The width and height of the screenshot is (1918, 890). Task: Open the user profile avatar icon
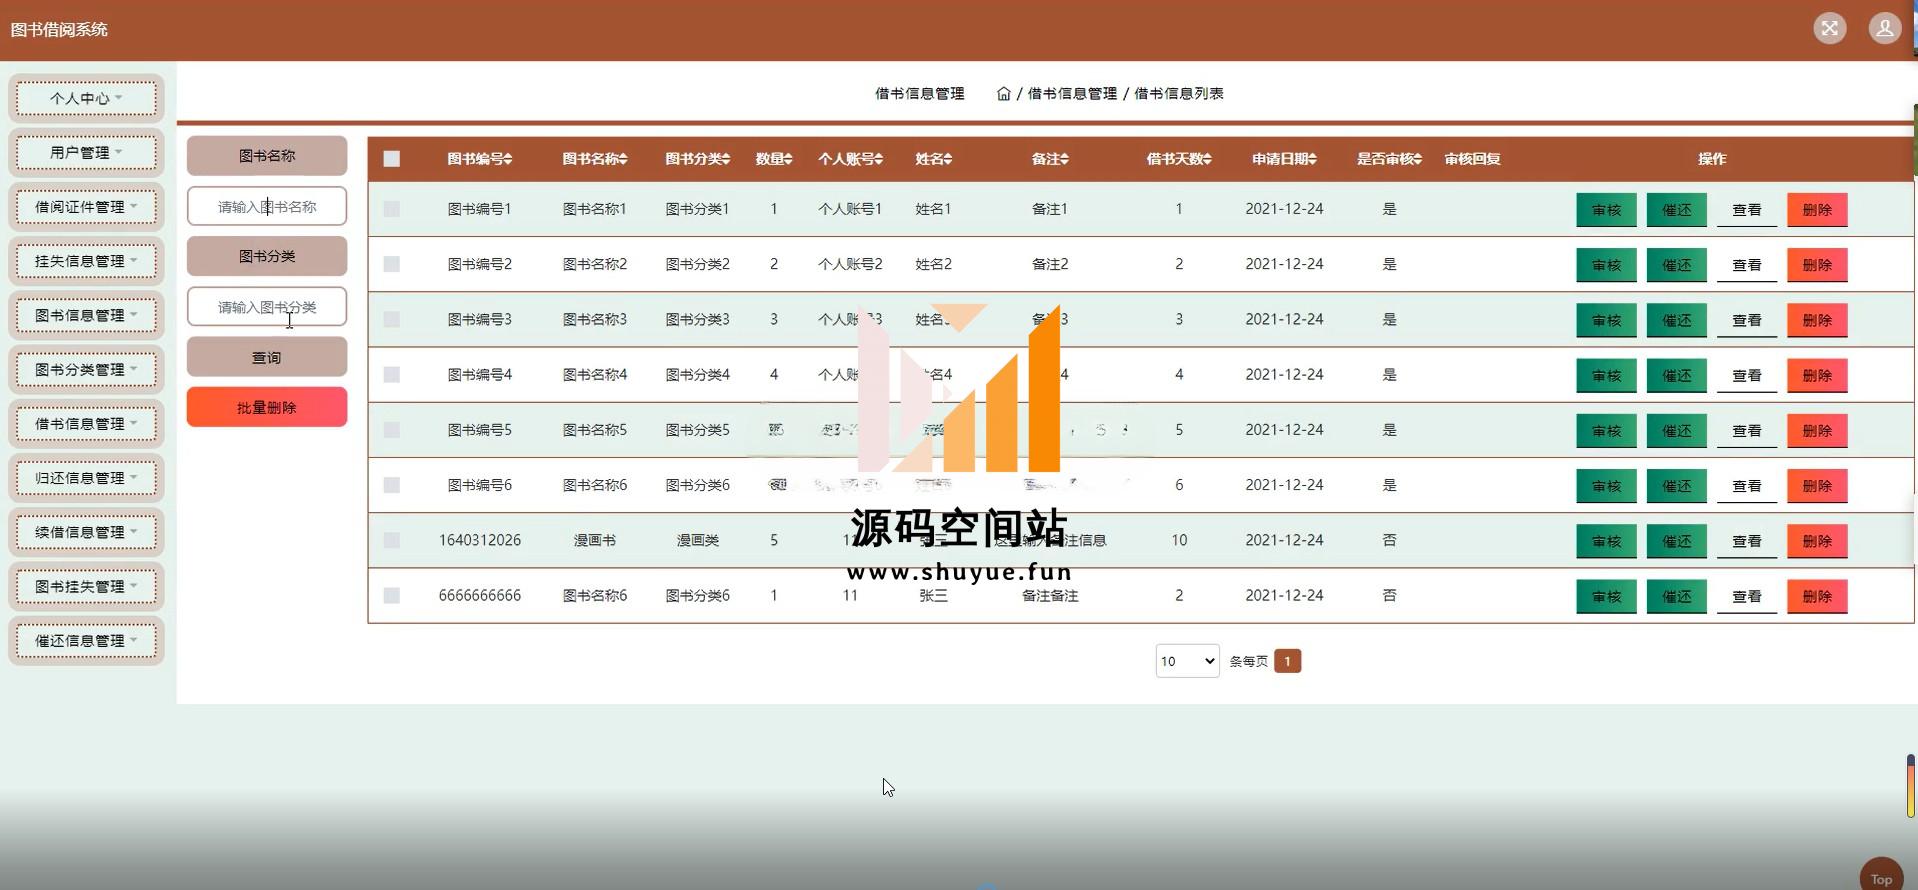(x=1884, y=28)
